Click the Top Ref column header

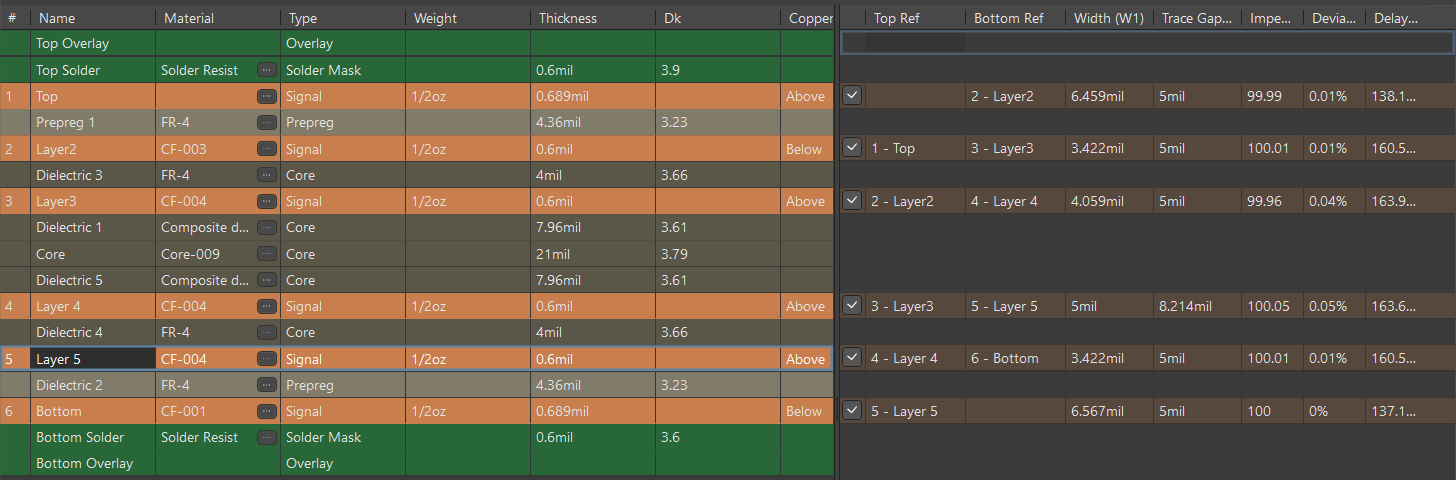point(896,18)
